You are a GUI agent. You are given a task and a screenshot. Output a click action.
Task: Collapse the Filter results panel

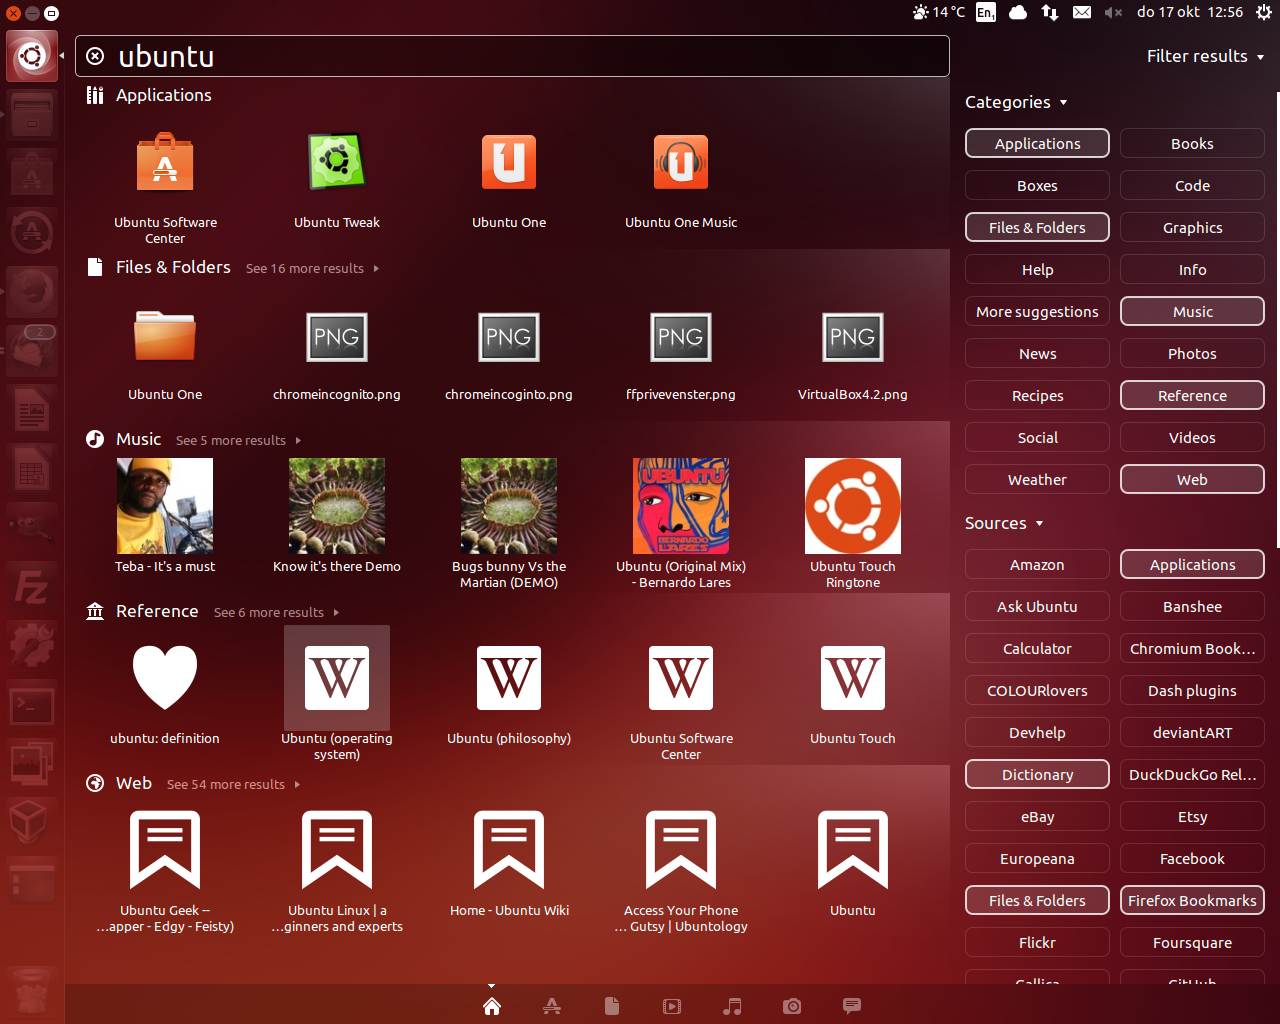[x=1205, y=57]
